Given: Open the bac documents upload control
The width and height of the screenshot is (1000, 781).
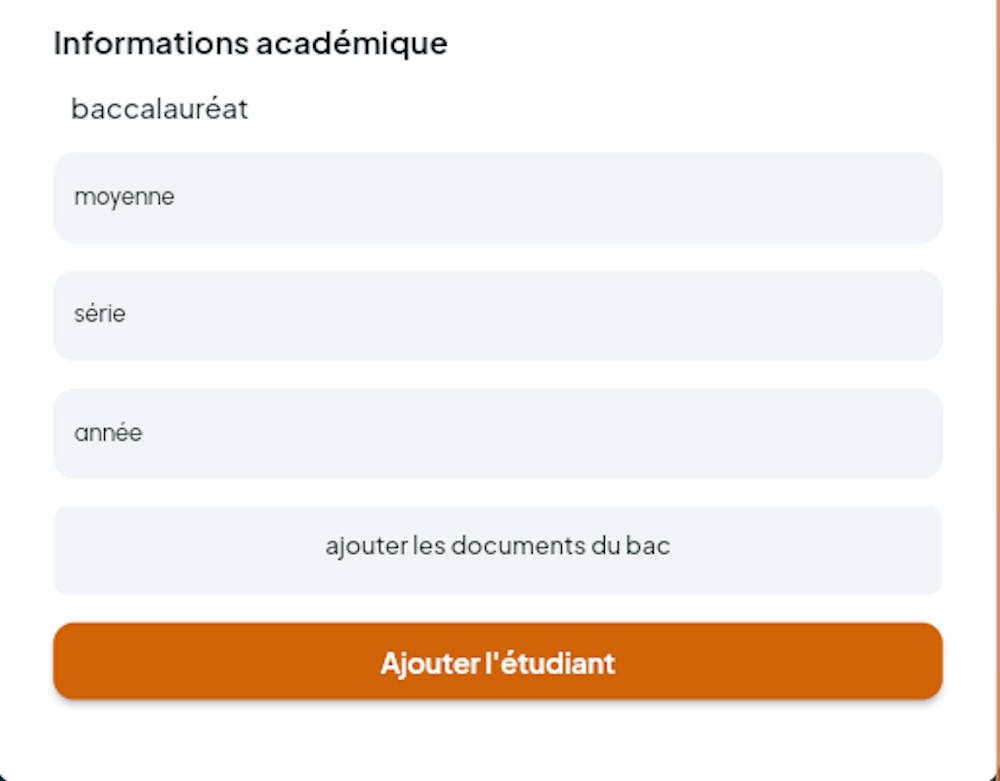Looking at the screenshot, I should coord(497,549).
